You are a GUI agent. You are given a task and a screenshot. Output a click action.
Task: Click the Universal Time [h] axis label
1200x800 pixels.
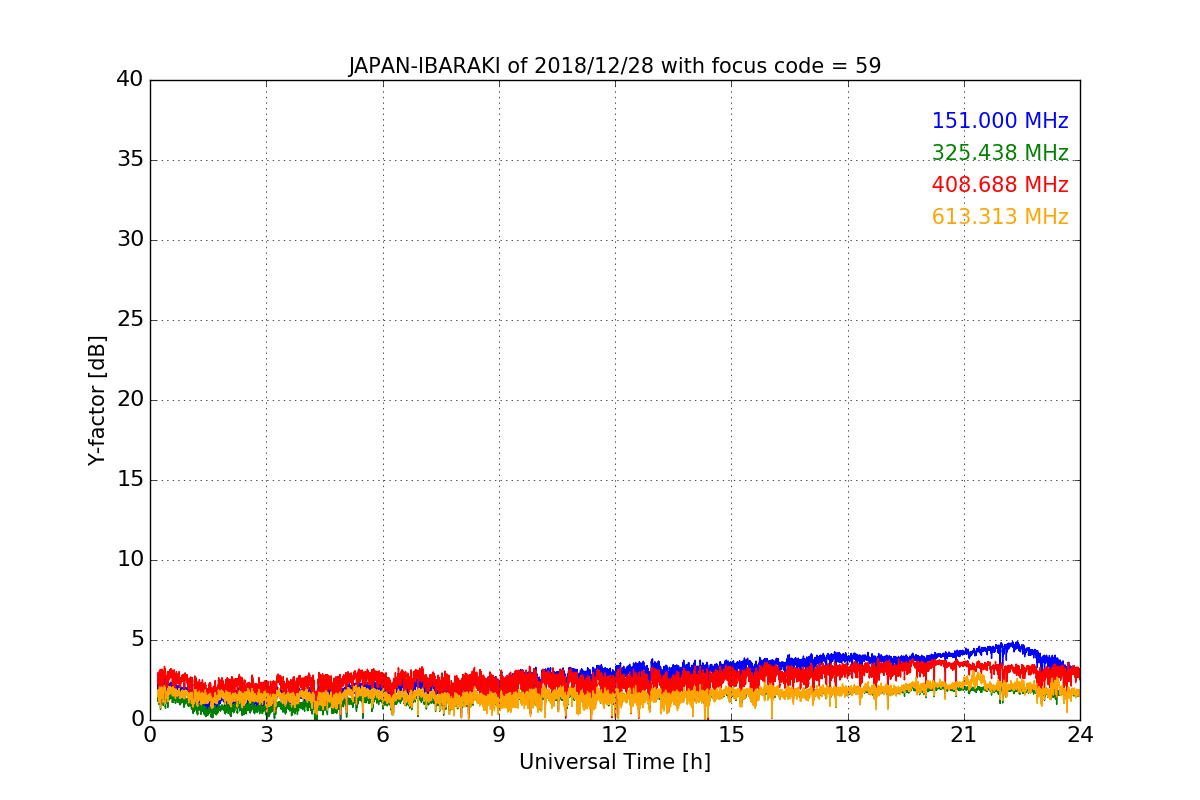pos(615,762)
